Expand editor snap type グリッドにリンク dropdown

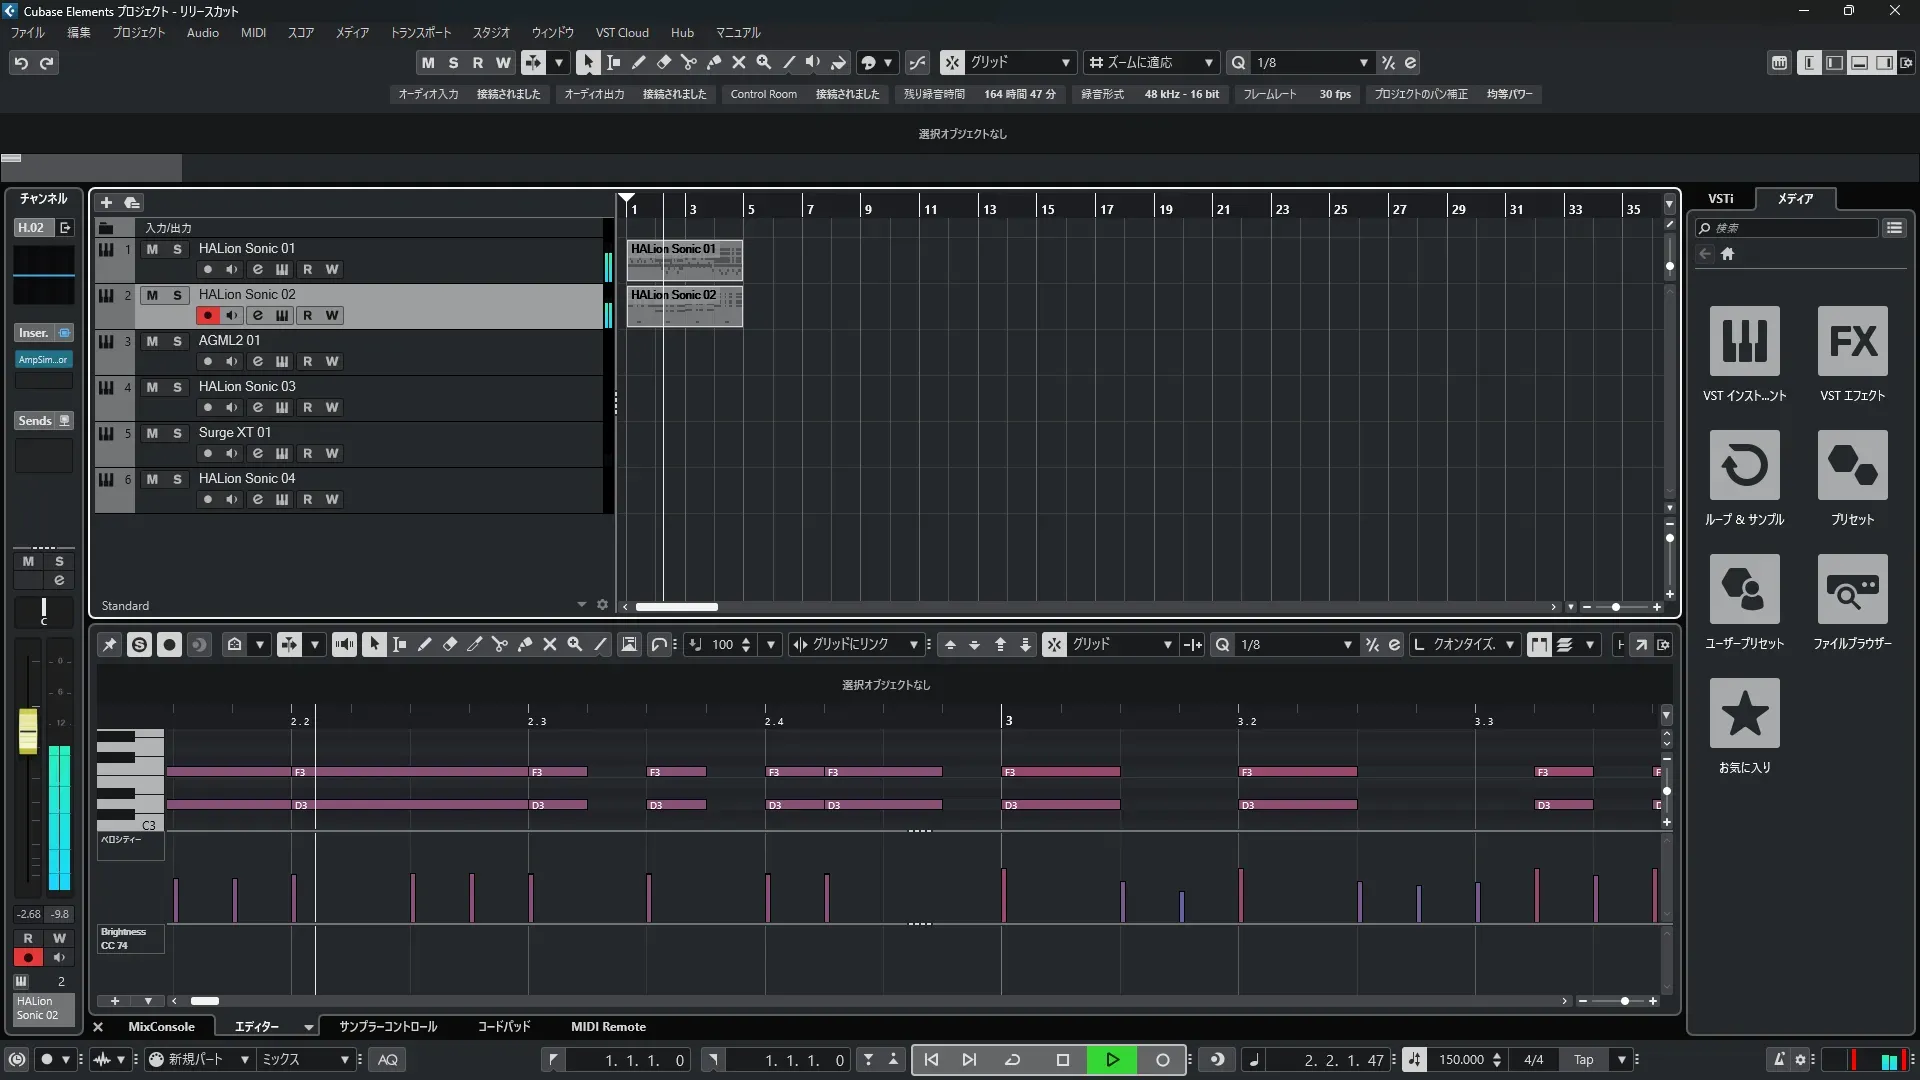tap(913, 645)
